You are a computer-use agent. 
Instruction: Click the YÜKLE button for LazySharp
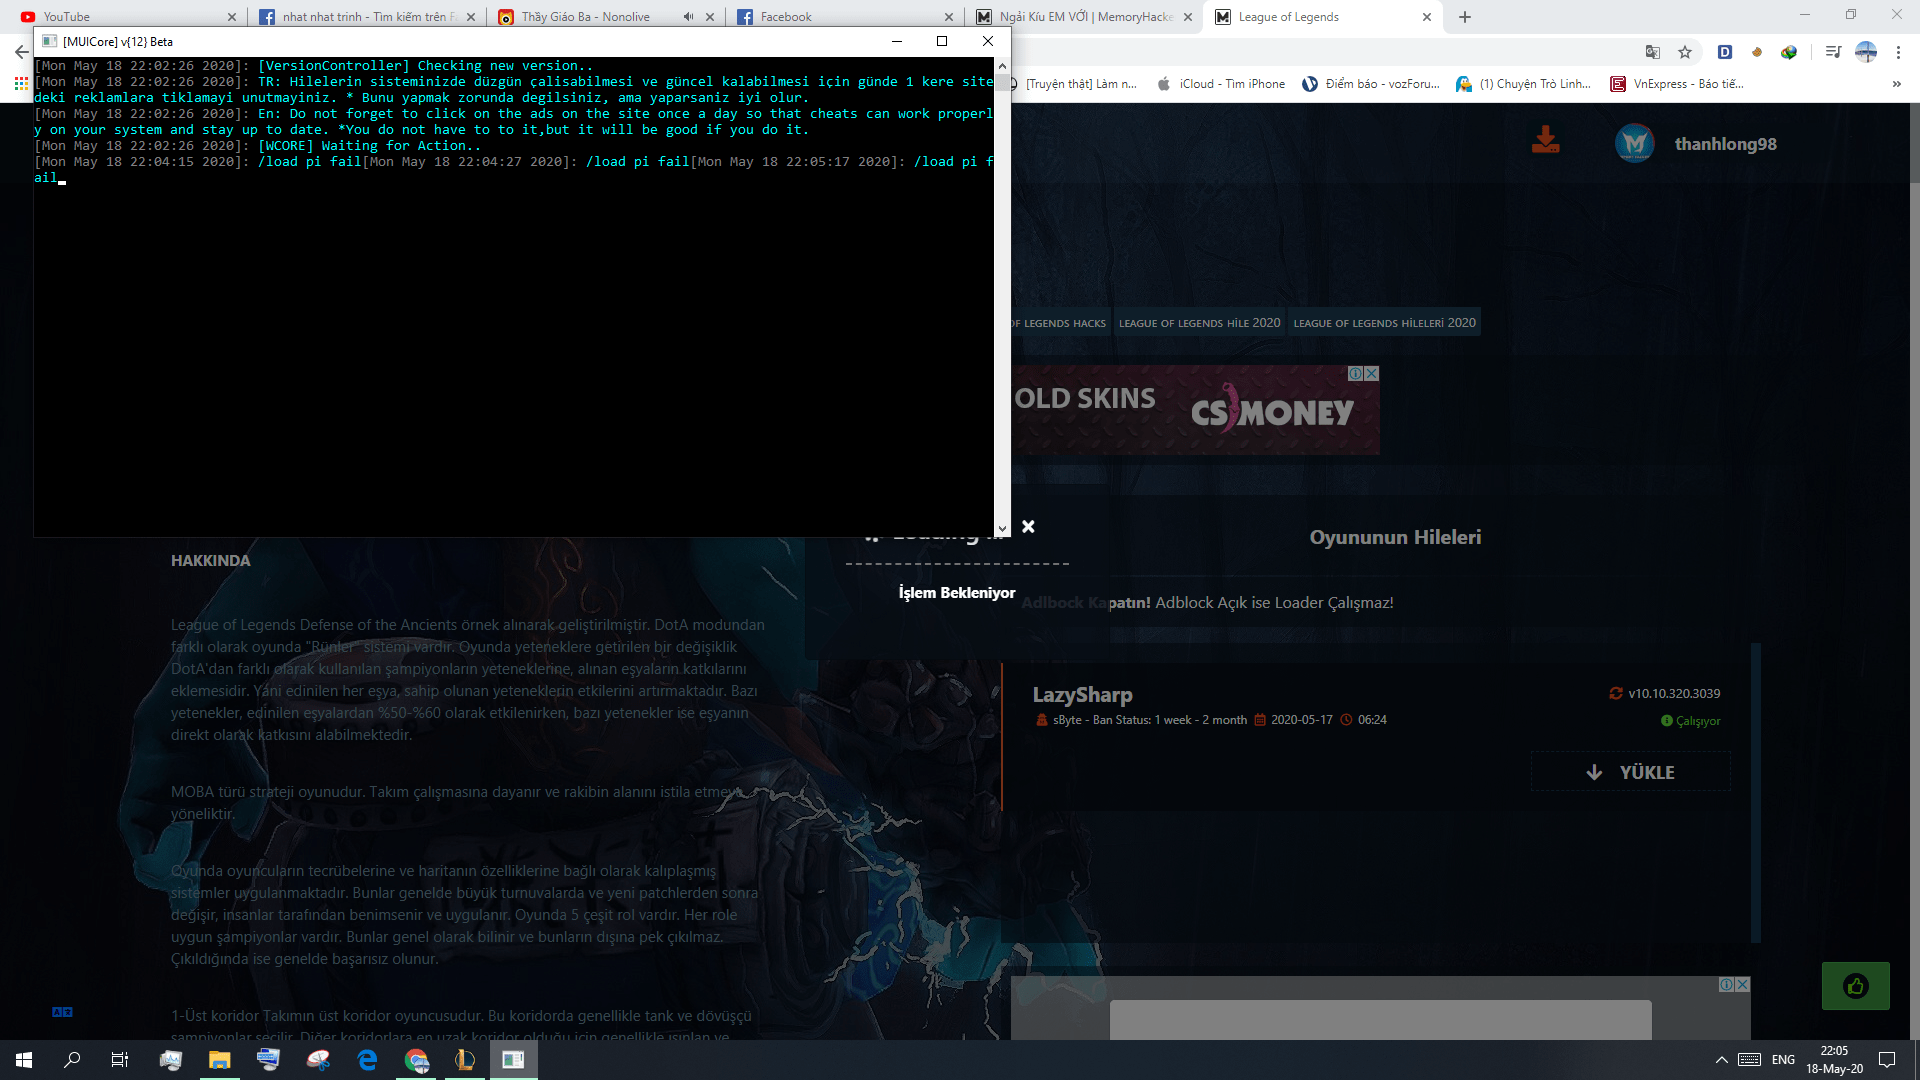coord(1630,772)
